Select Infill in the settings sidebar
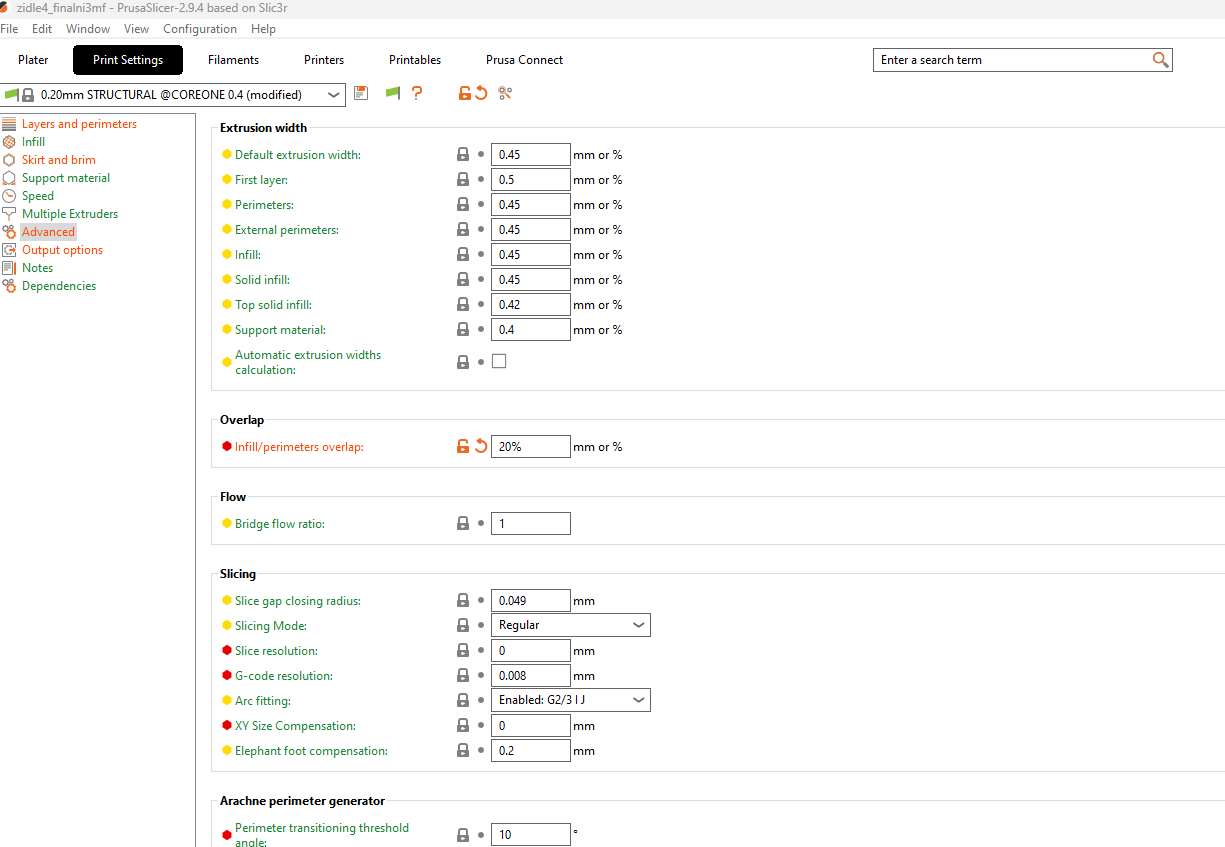The height and width of the screenshot is (847, 1225). tap(33, 142)
